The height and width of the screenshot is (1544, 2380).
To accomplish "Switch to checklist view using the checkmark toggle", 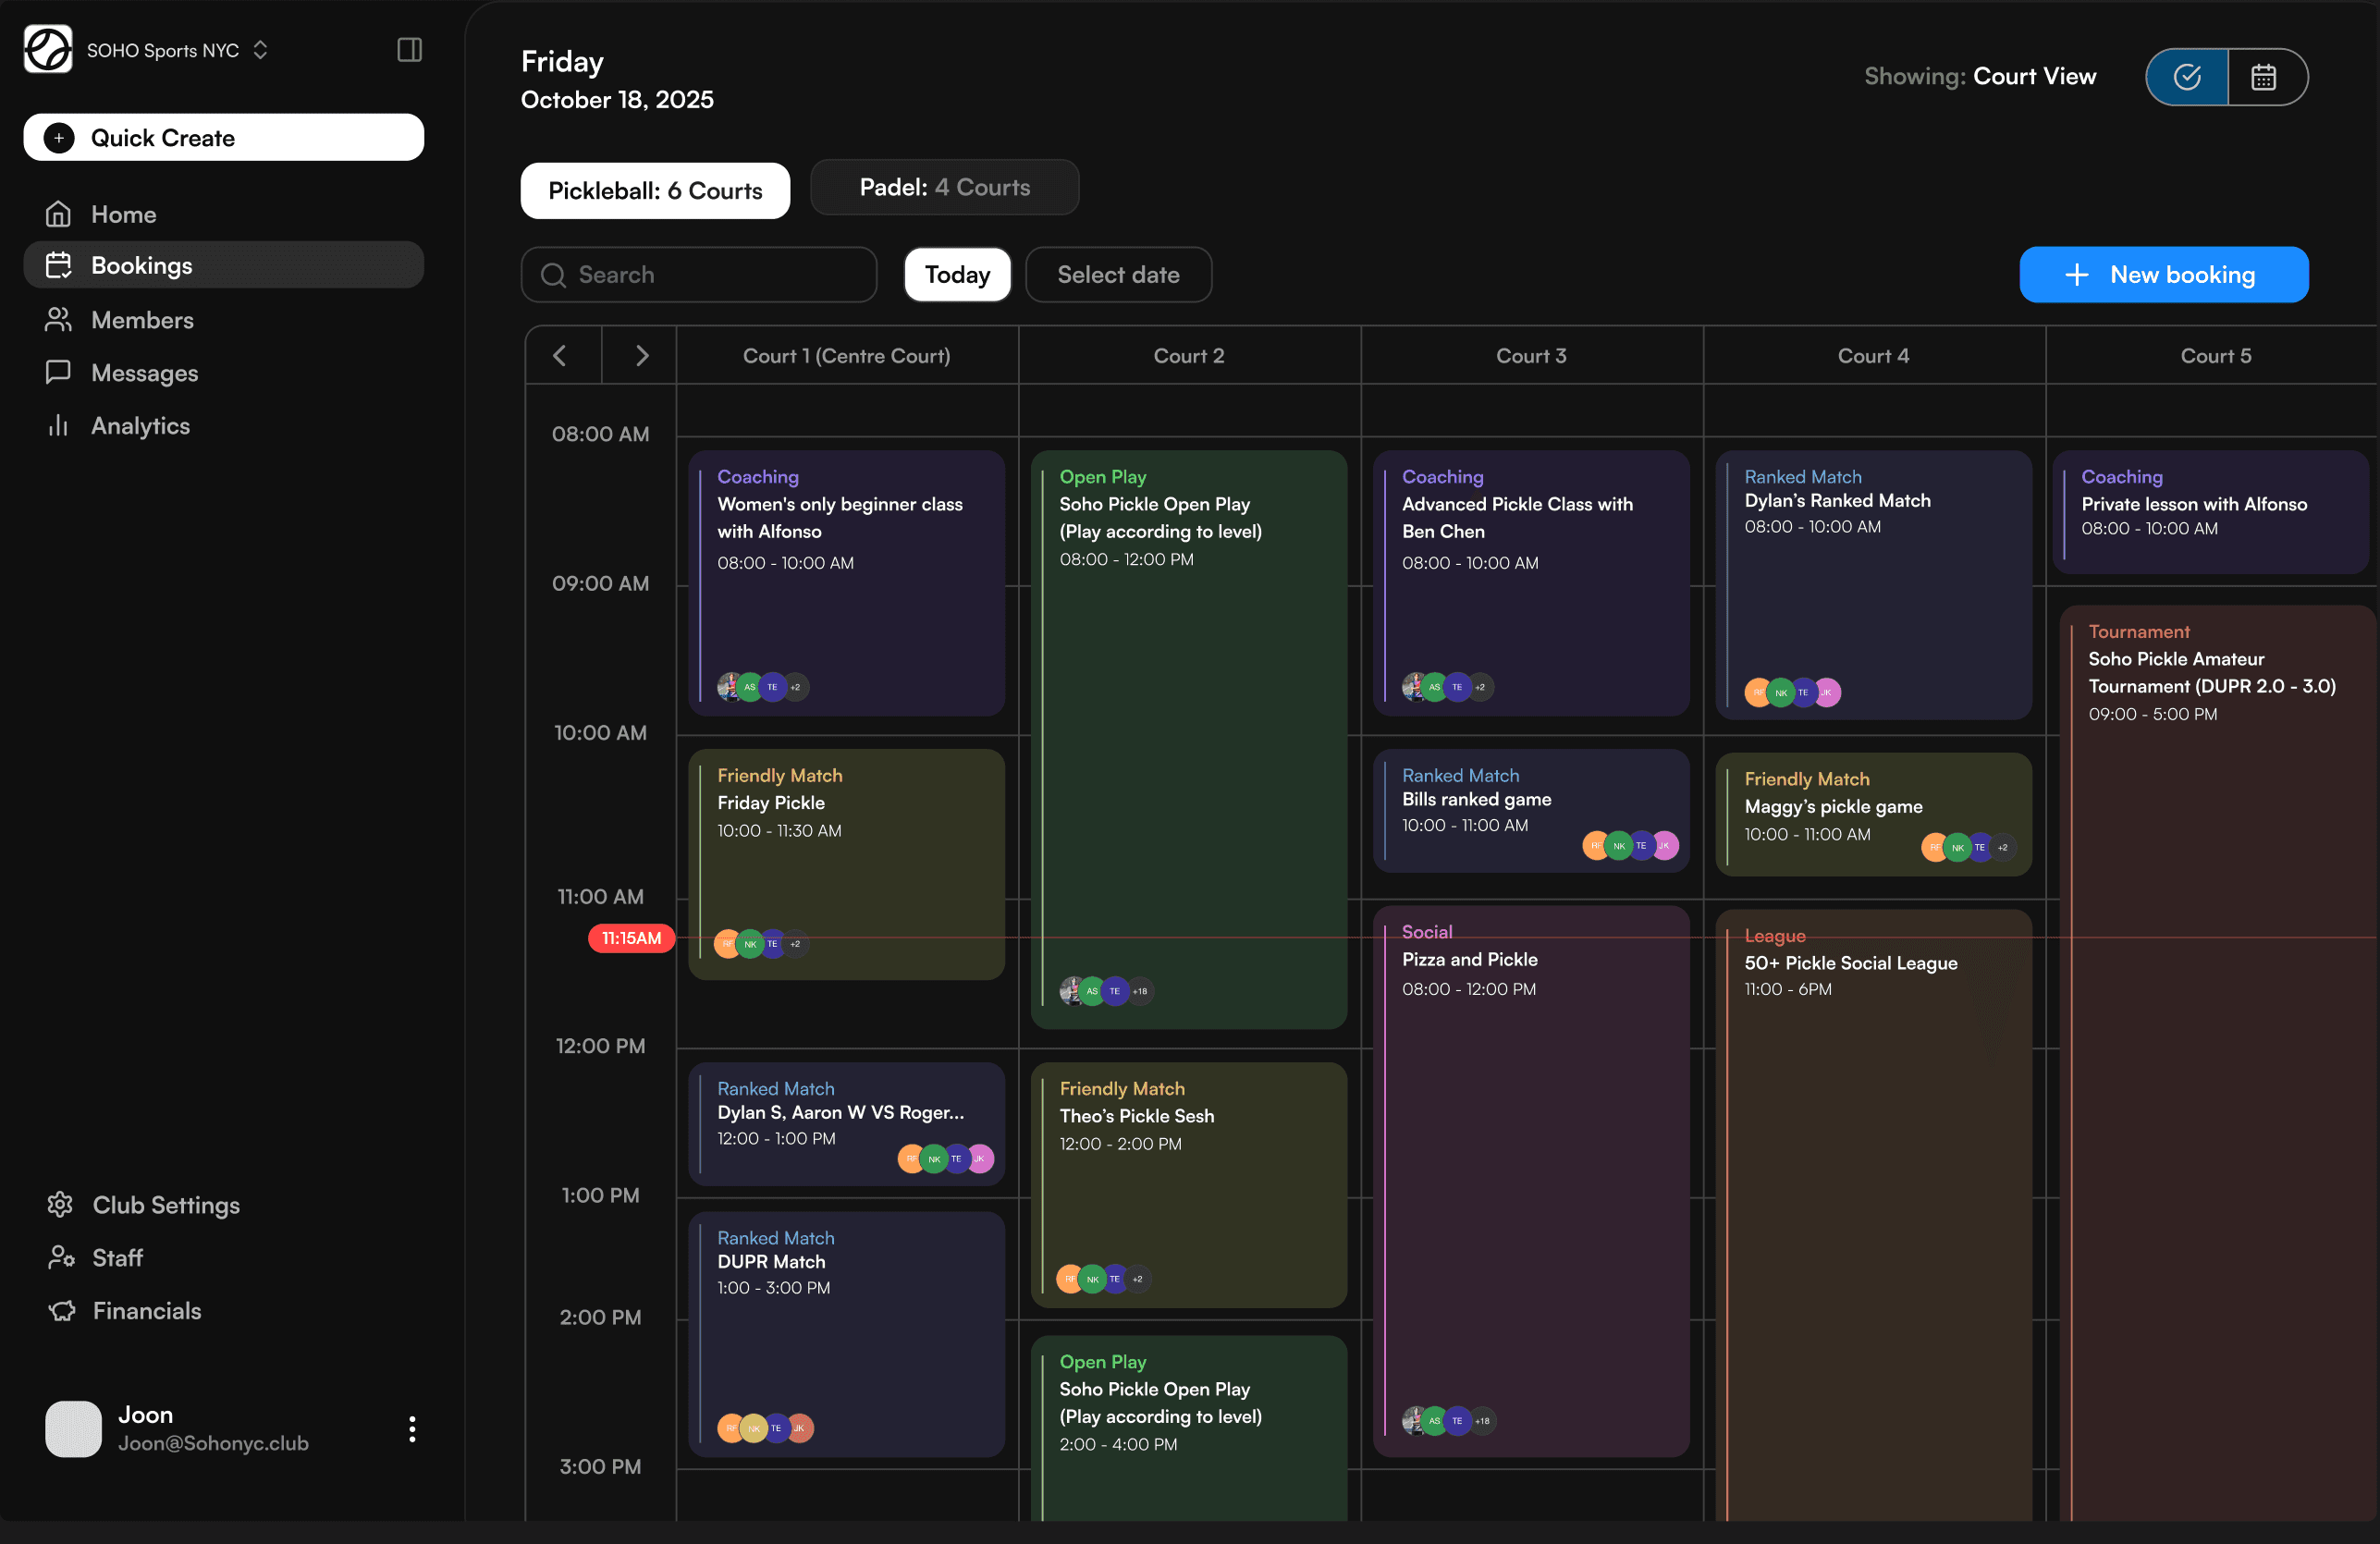I will pyautogui.click(x=2186, y=77).
